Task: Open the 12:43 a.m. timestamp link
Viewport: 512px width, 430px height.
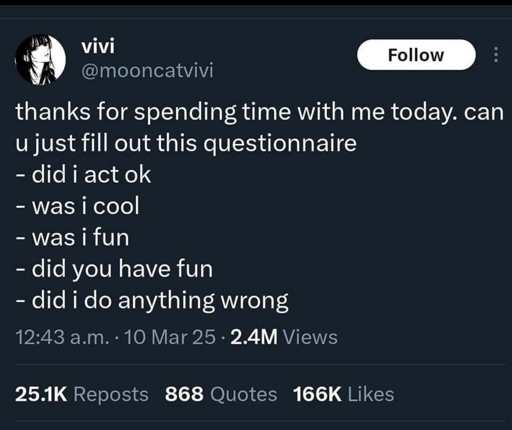Action: (x=62, y=337)
